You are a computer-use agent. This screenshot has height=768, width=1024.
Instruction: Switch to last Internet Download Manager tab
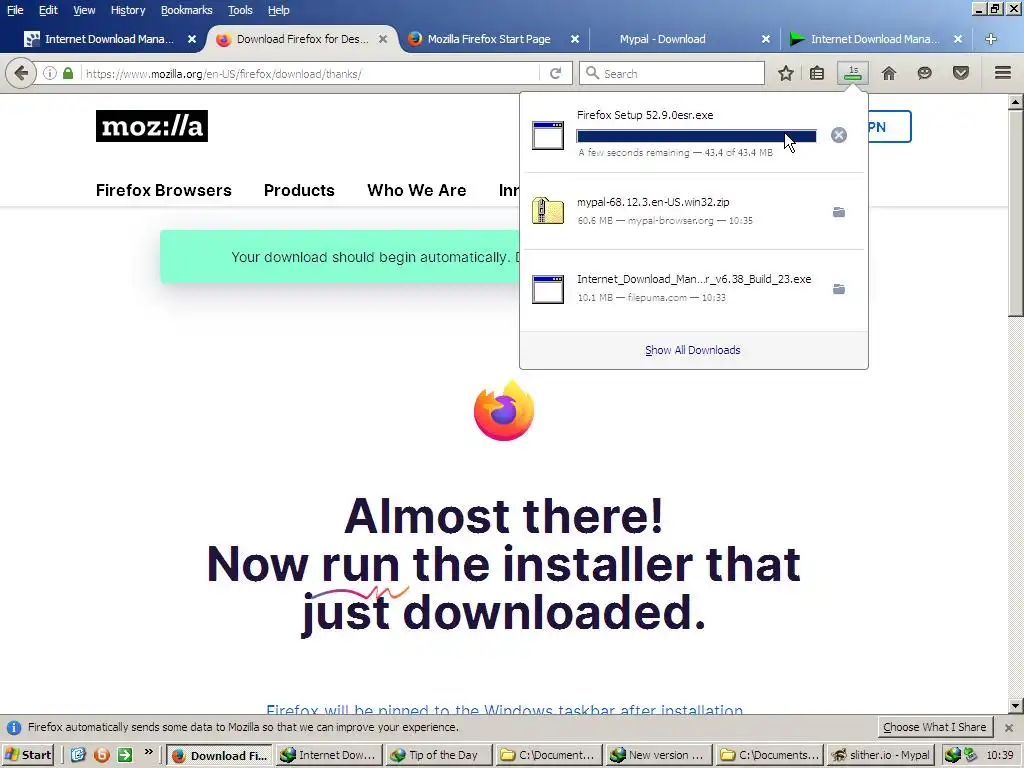(874, 39)
